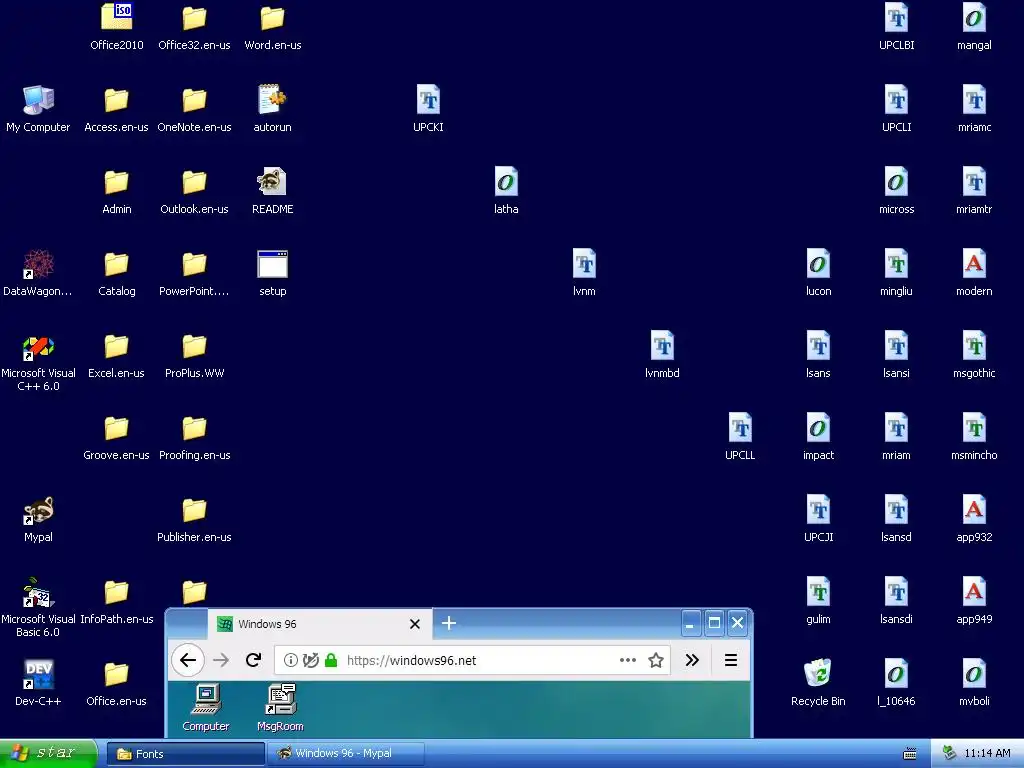Click the MsgRoom icon in Windows 96 page
The image size is (1024, 768).
[280, 707]
